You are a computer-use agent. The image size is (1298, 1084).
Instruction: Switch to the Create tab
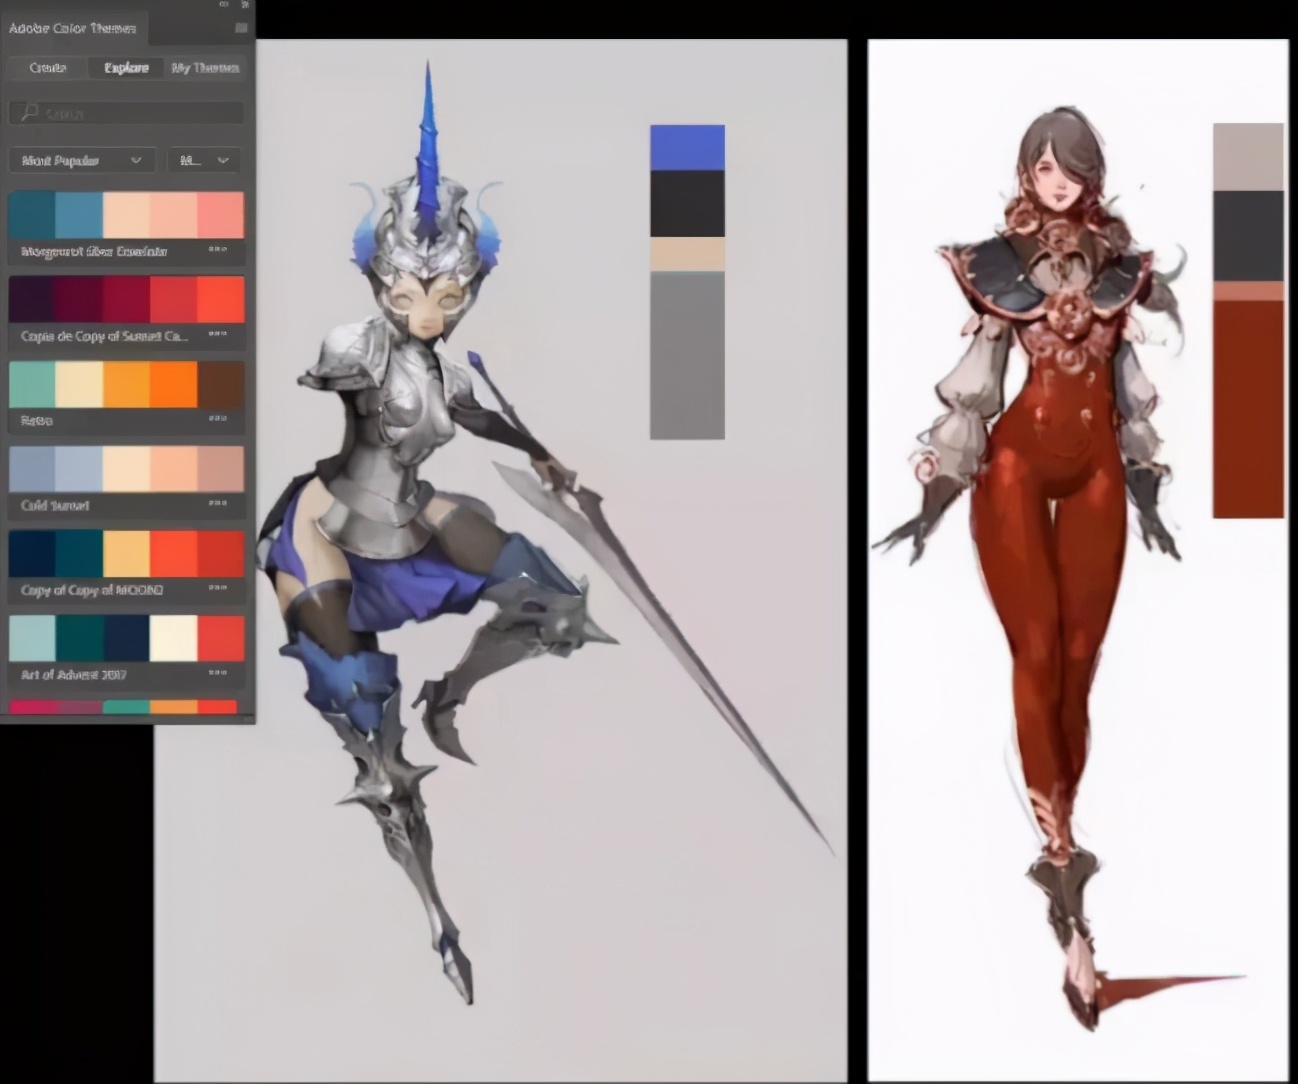click(x=47, y=68)
